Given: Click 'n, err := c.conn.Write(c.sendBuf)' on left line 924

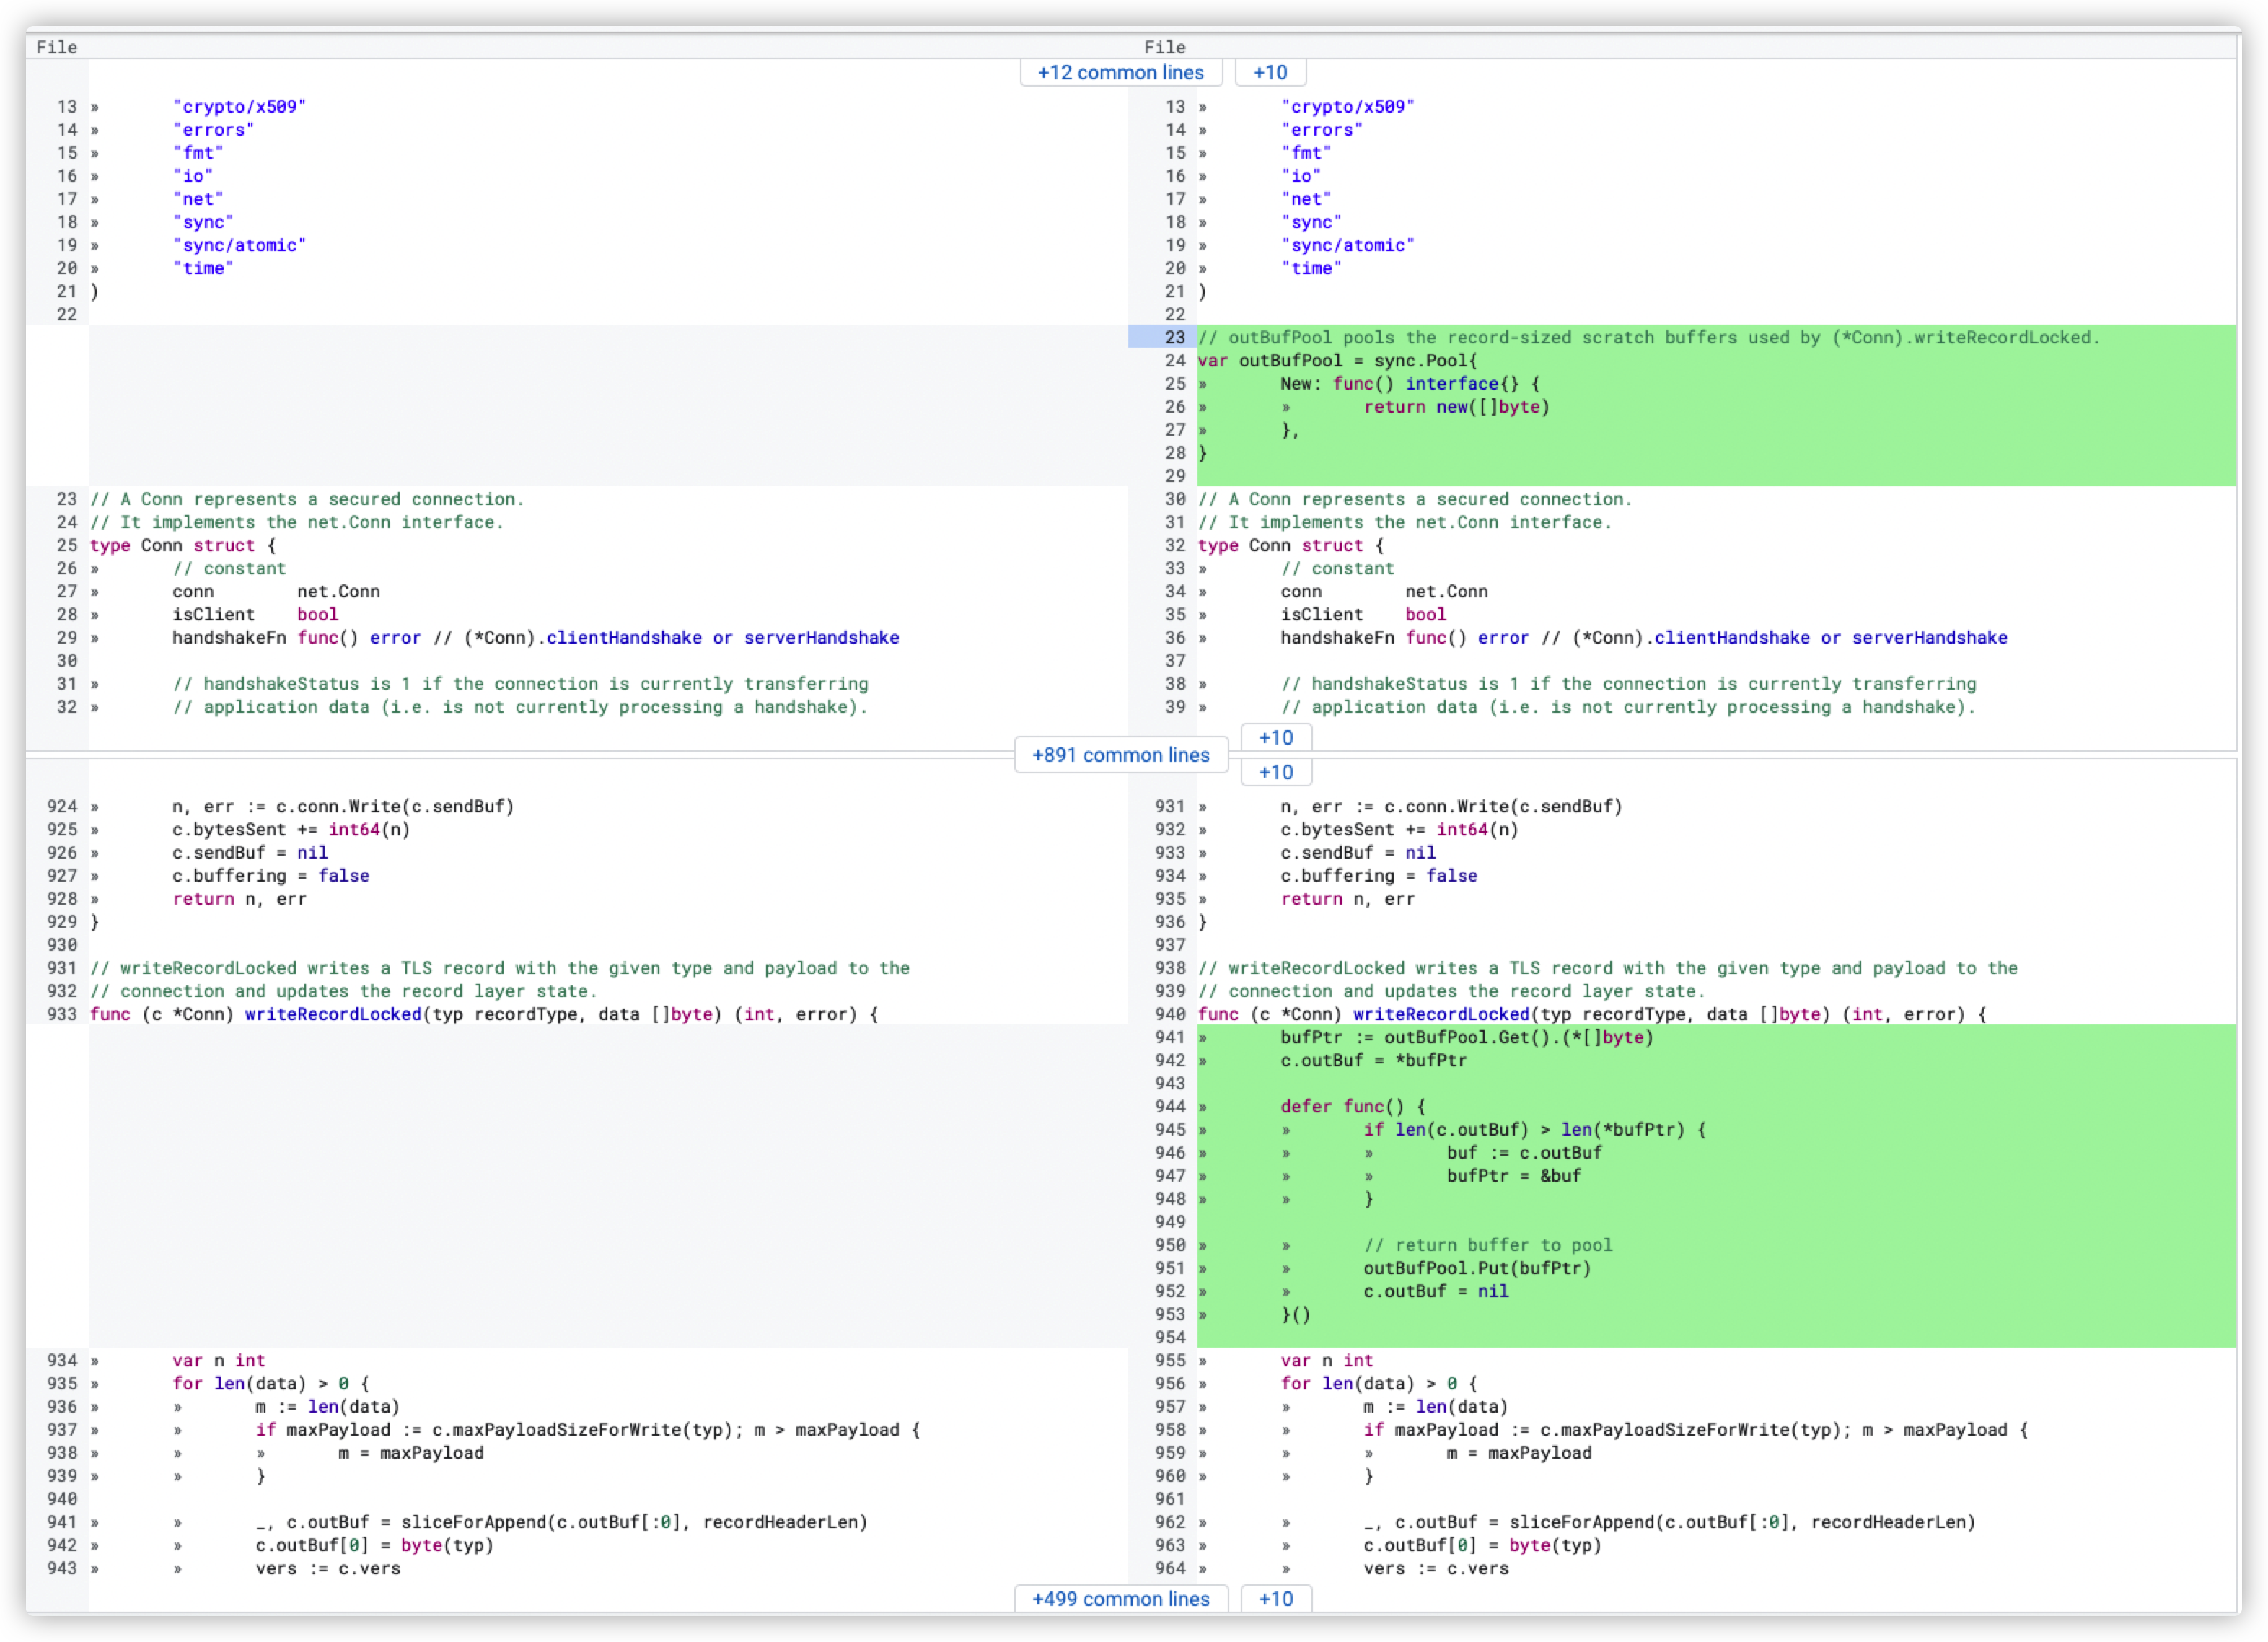Looking at the screenshot, I should click(x=343, y=806).
